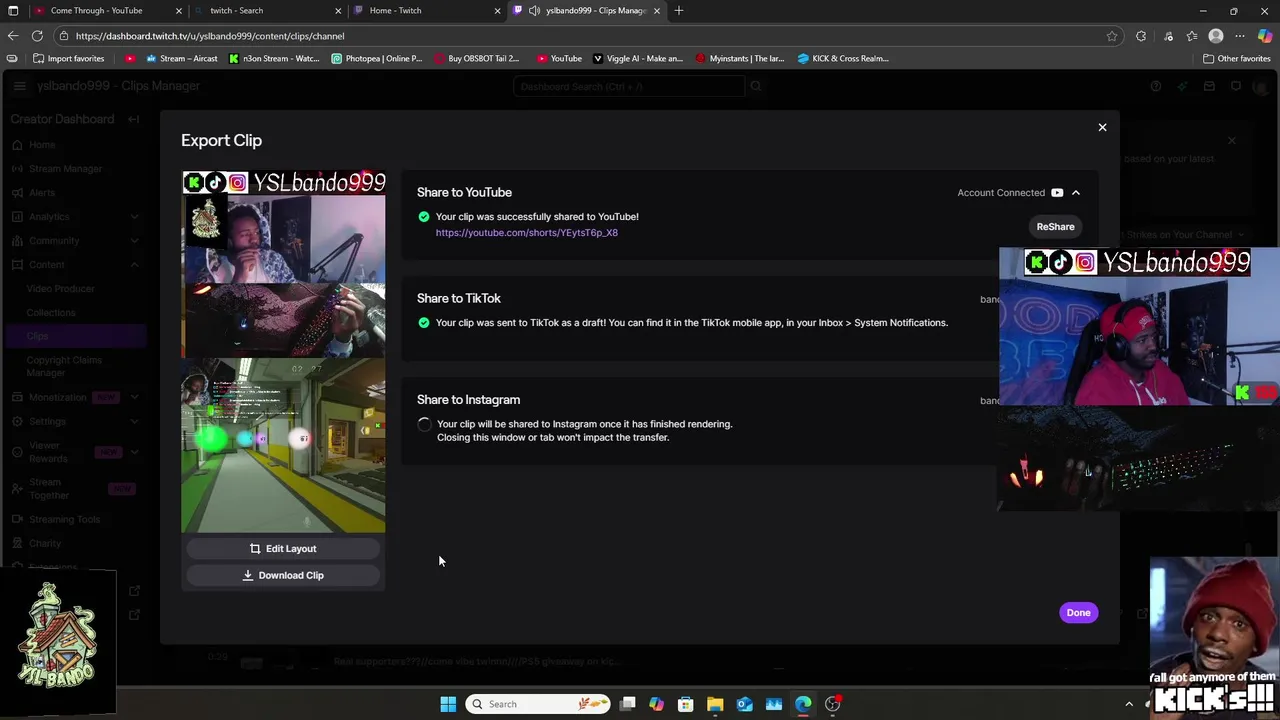Click the Twitch dashboard hamburger menu

click(19, 86)
